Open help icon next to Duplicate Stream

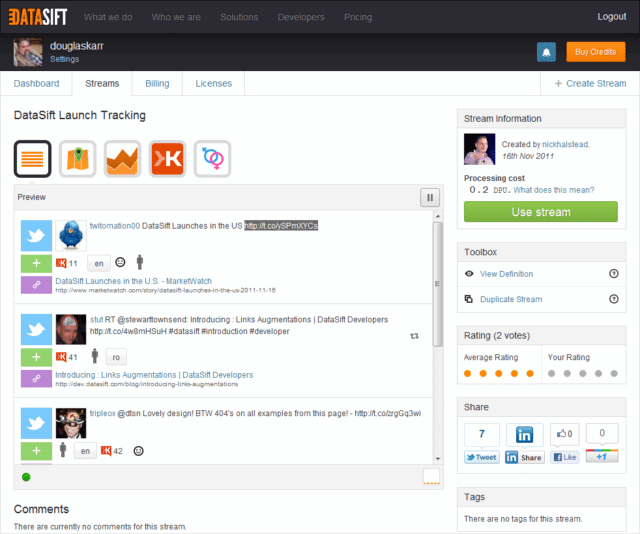(613, 299)
